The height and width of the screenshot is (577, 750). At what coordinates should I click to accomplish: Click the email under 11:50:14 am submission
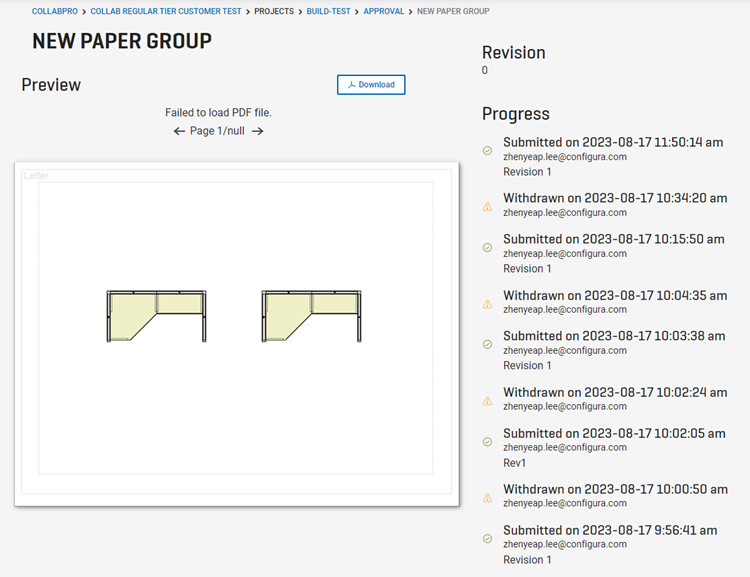coord(565,157)
